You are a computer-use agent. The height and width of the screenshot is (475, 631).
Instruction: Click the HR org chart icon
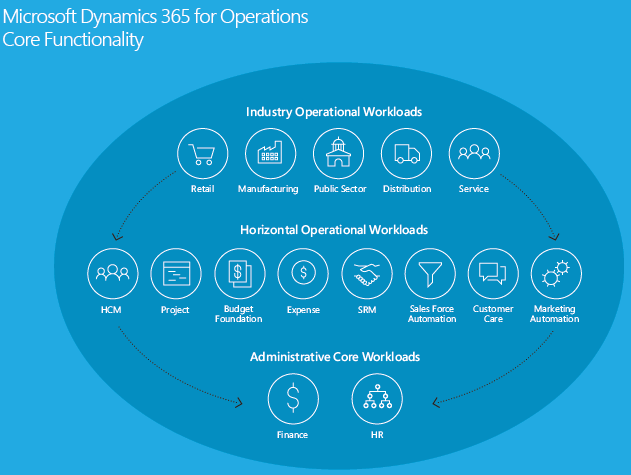(x=377, y=399)
